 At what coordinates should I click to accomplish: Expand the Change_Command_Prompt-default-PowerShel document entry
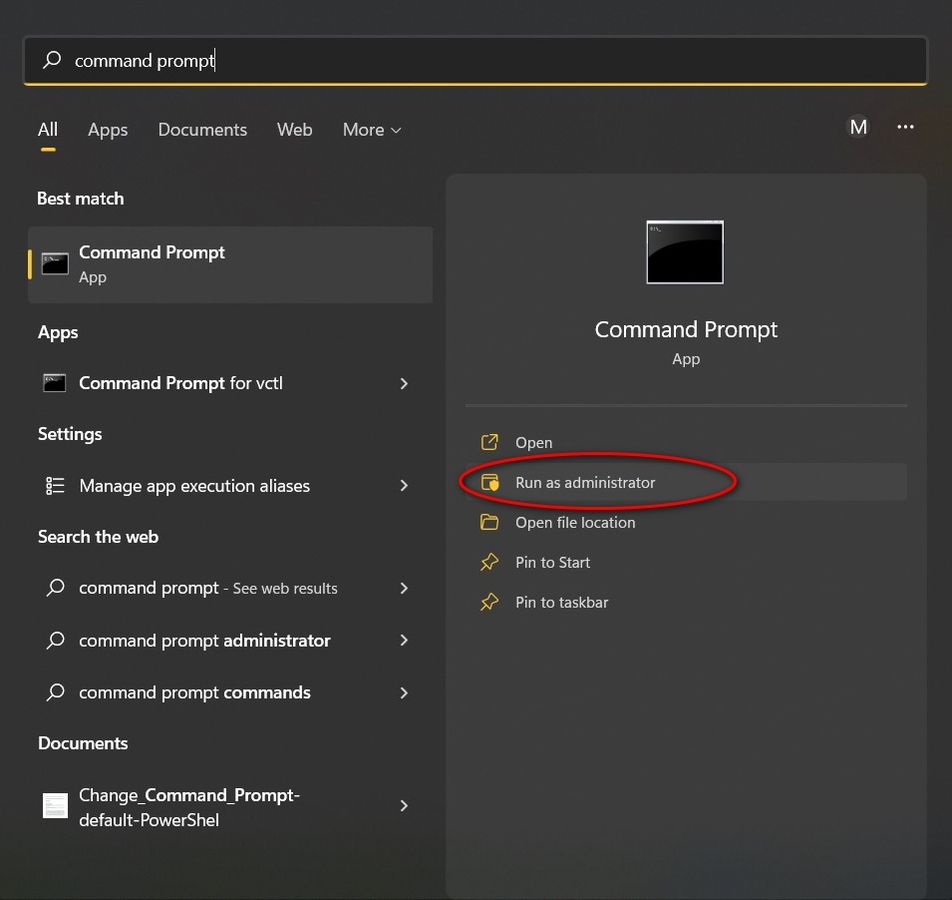pos(403,806)
